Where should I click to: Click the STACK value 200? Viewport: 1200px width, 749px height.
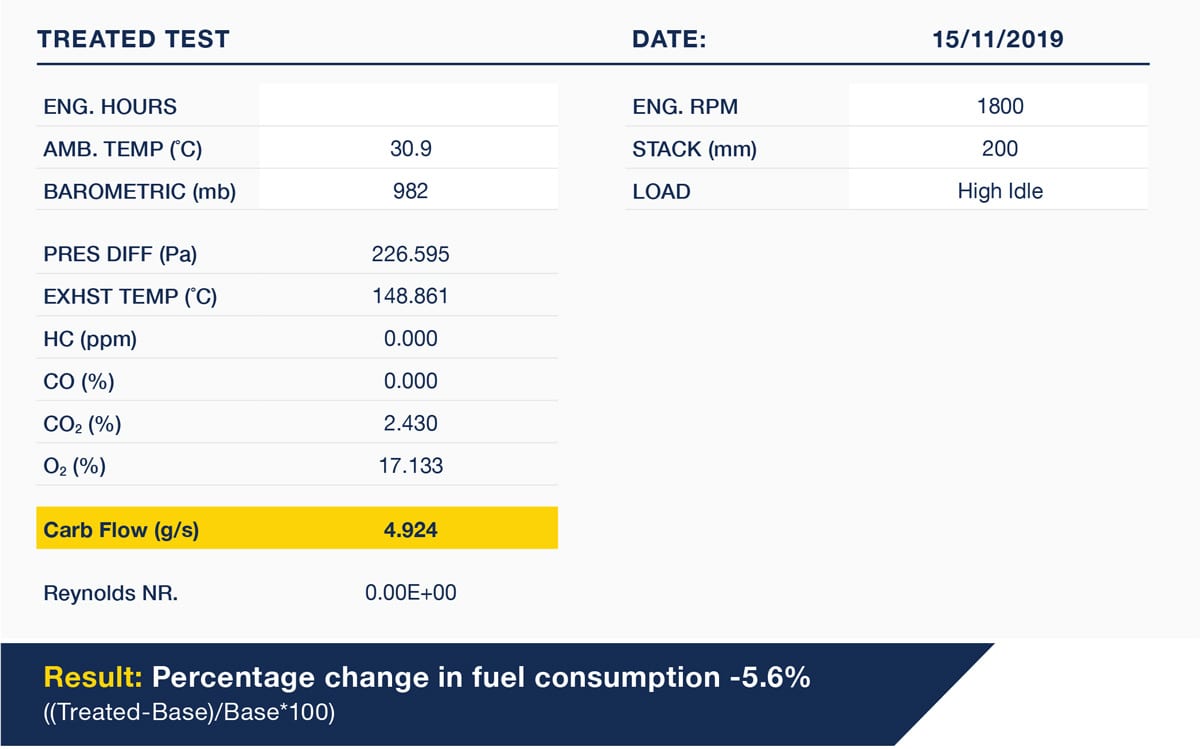[x=999, y=149]
